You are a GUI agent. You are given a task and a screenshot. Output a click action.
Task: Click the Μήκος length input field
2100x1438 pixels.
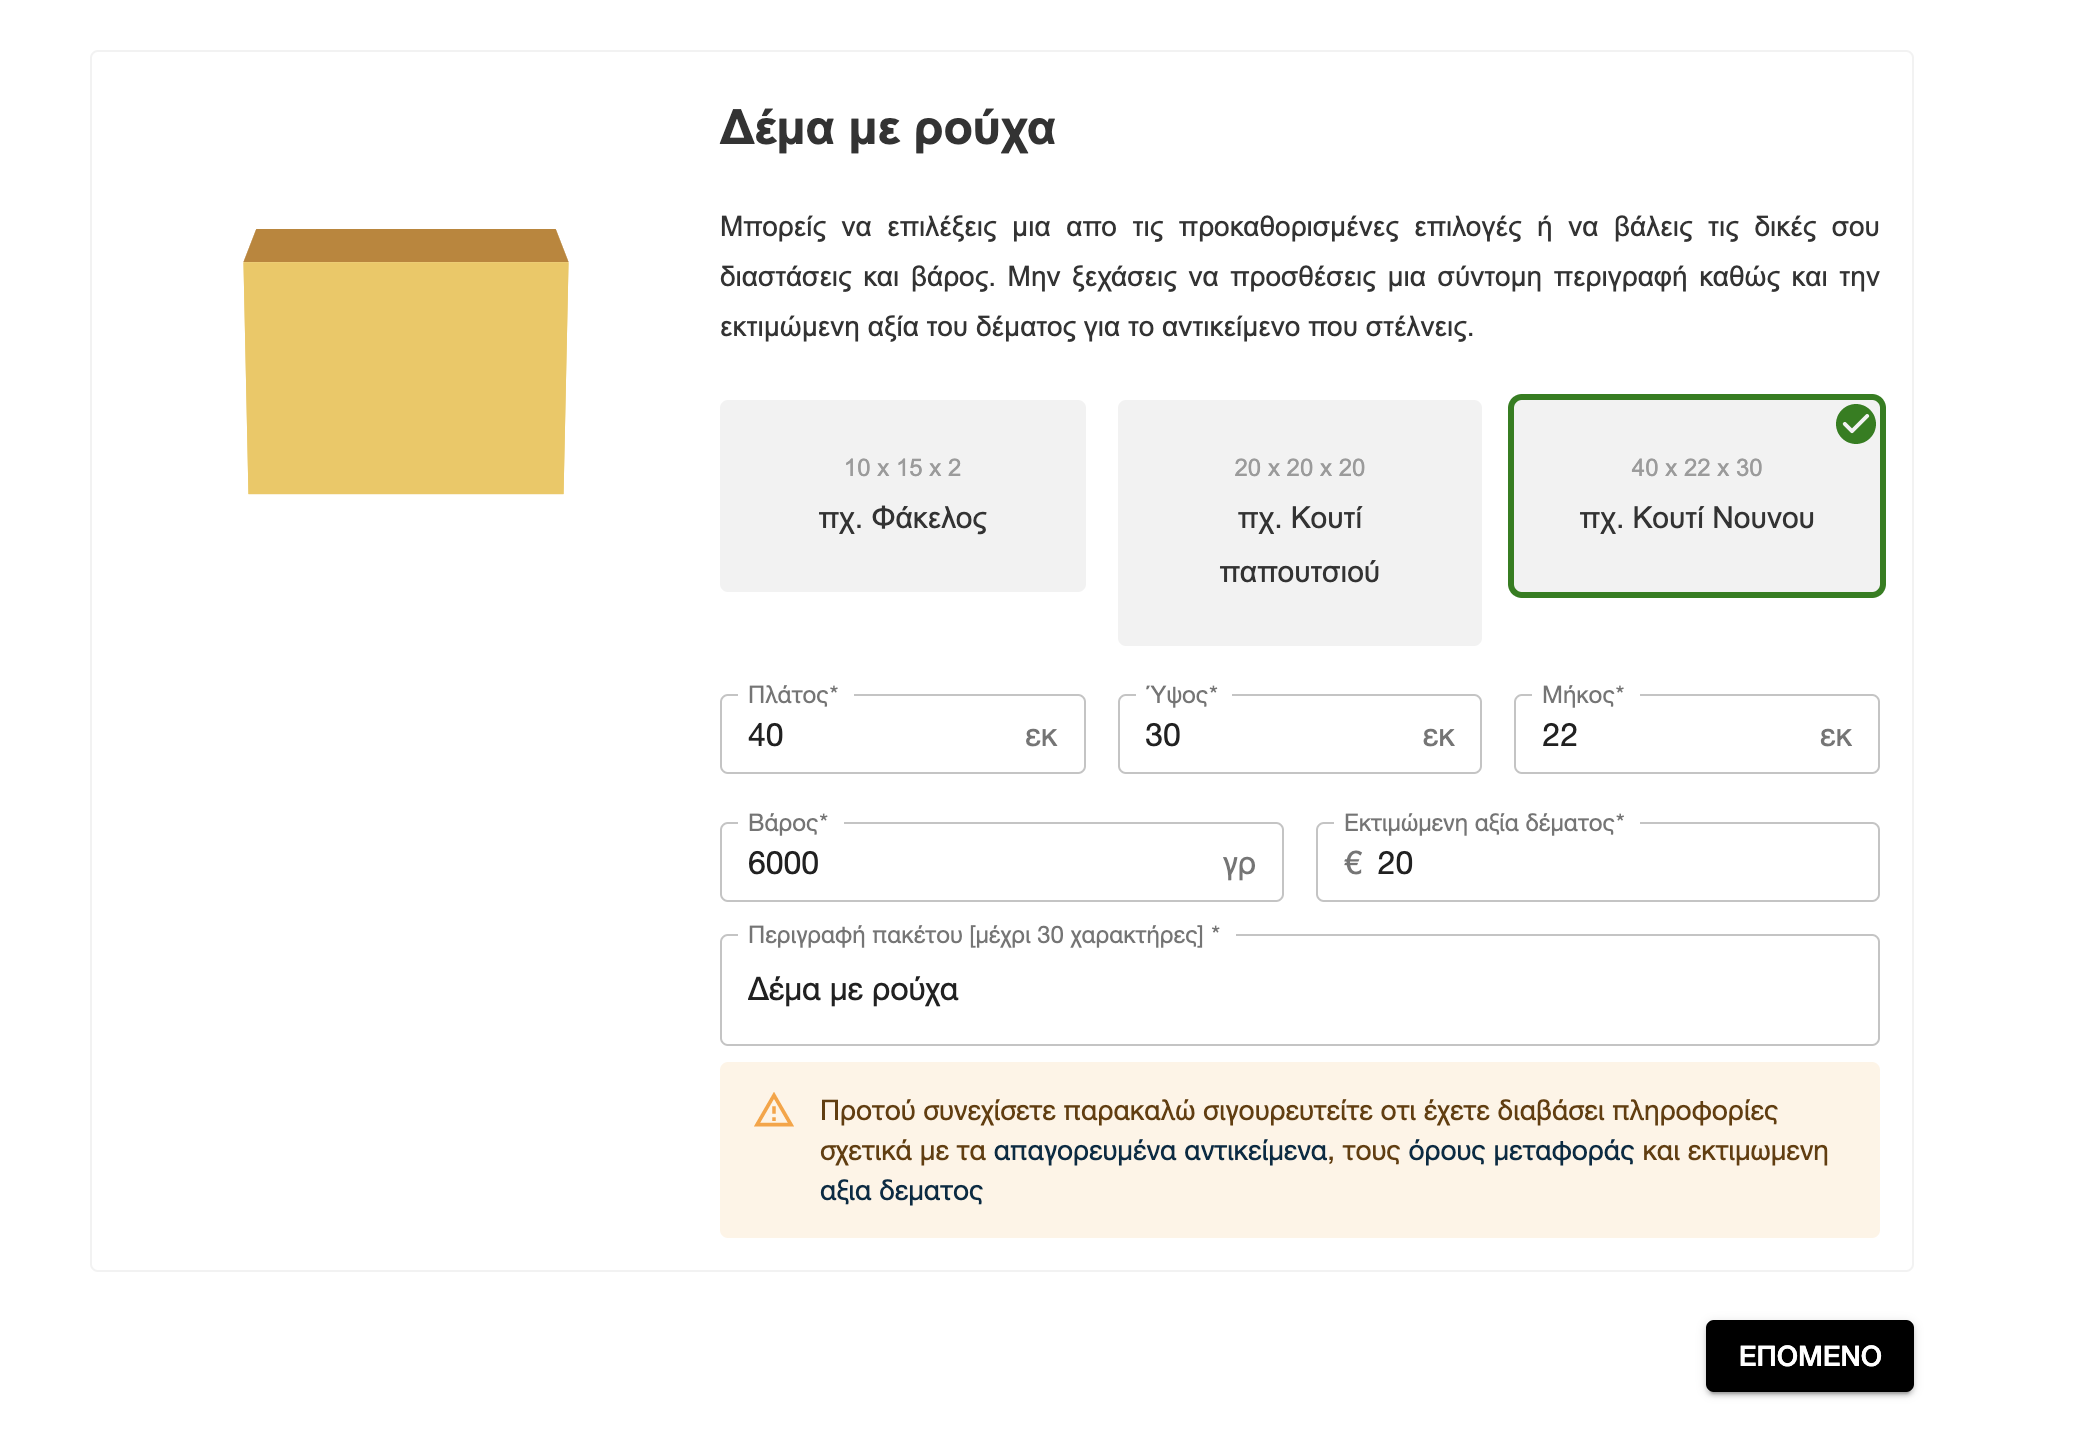[x=1674, y=736]
